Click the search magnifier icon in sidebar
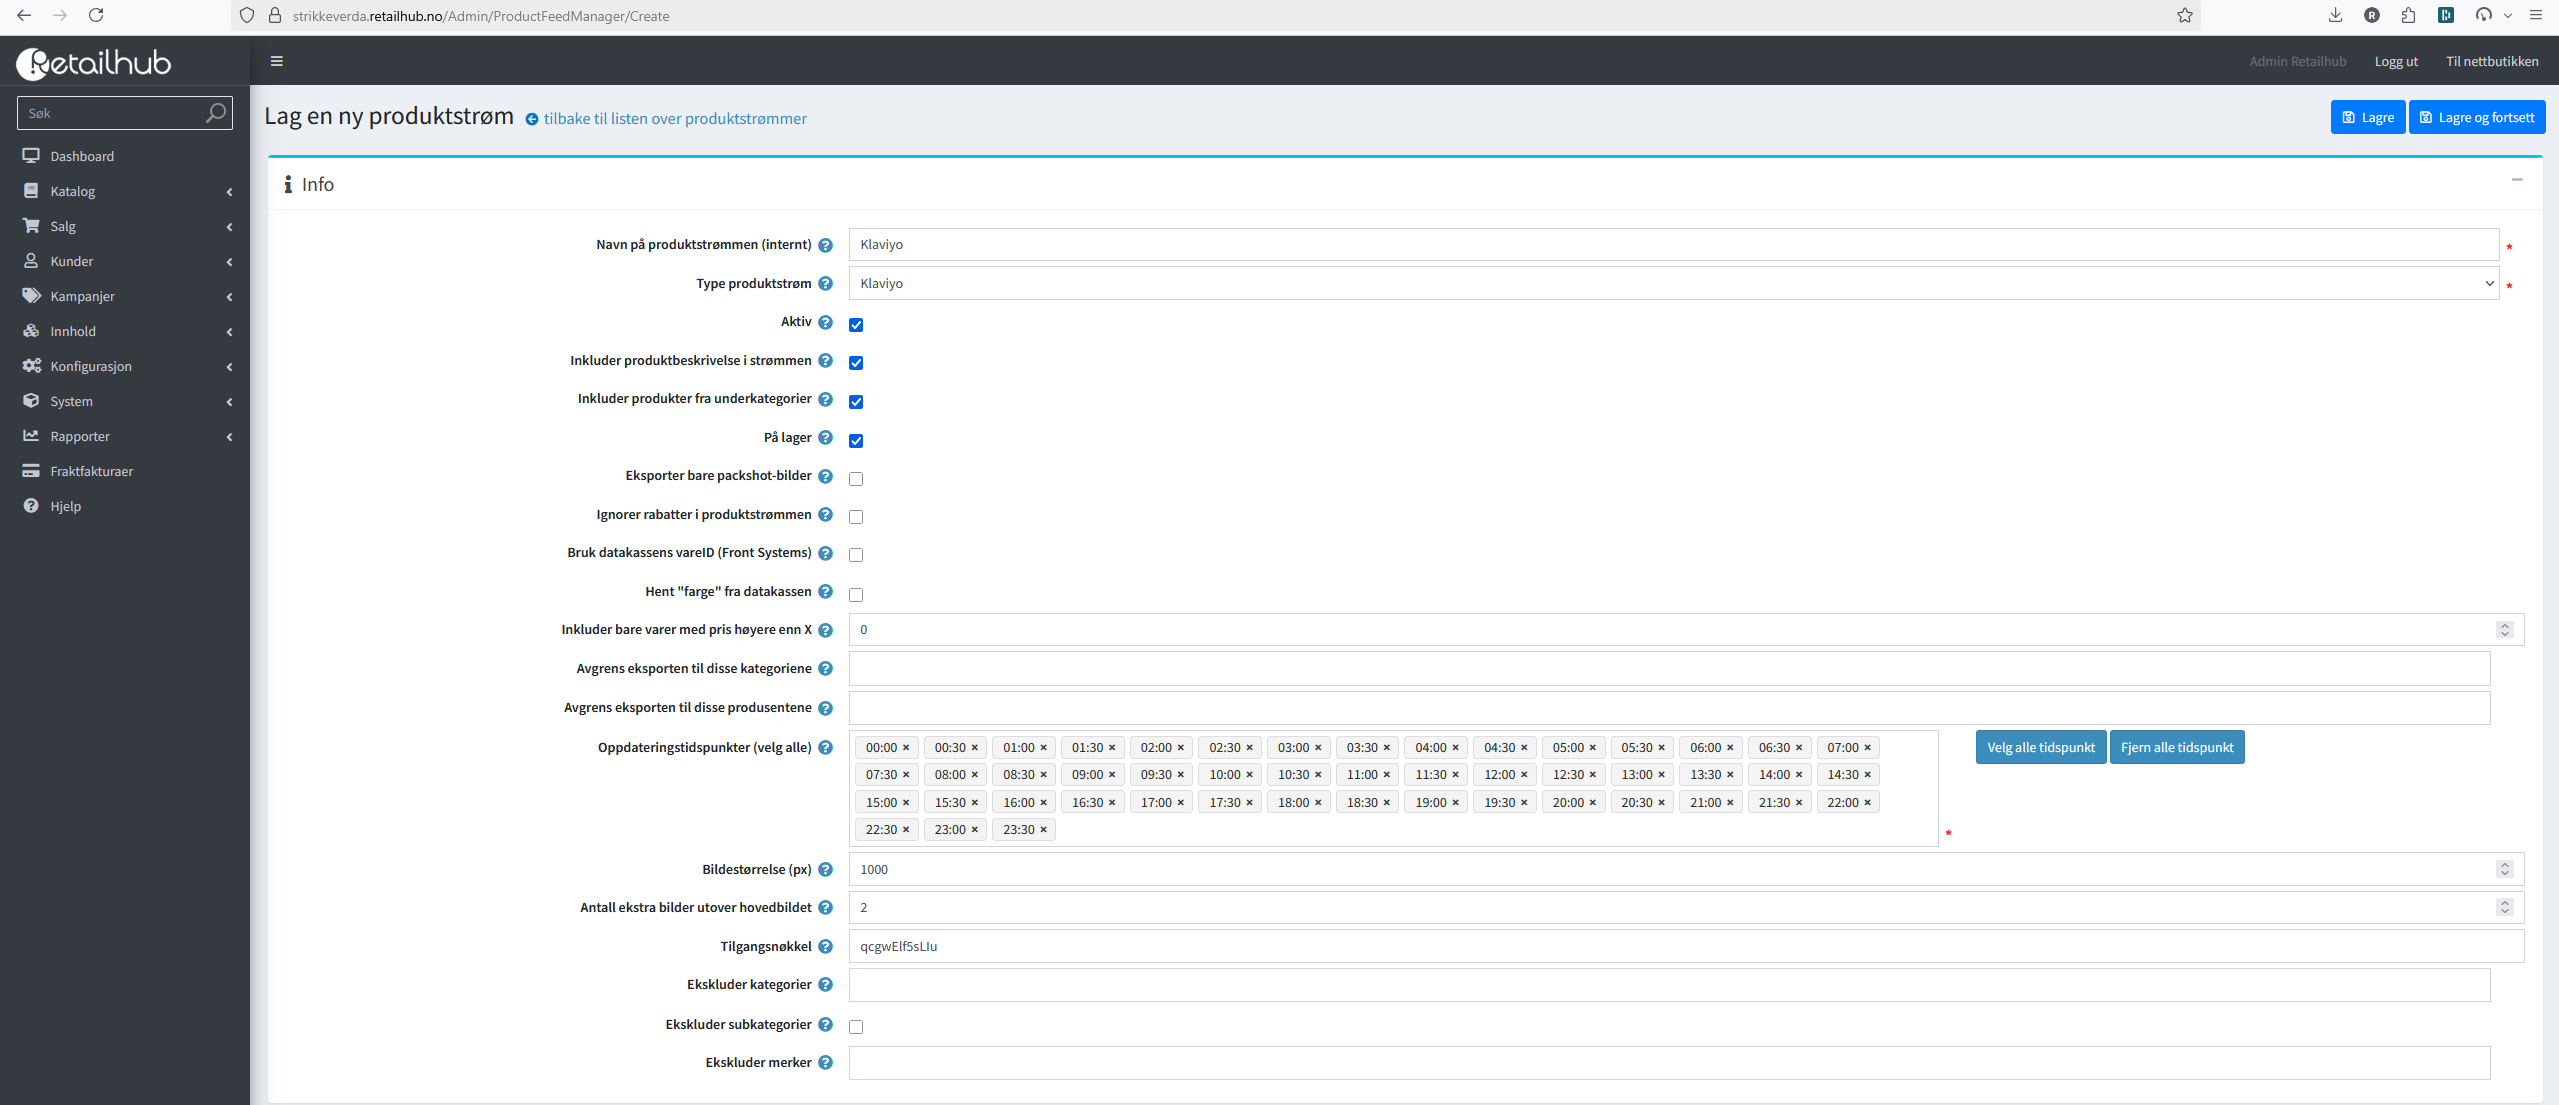Screen dimensions: 2559x1105 click(215, 113)
